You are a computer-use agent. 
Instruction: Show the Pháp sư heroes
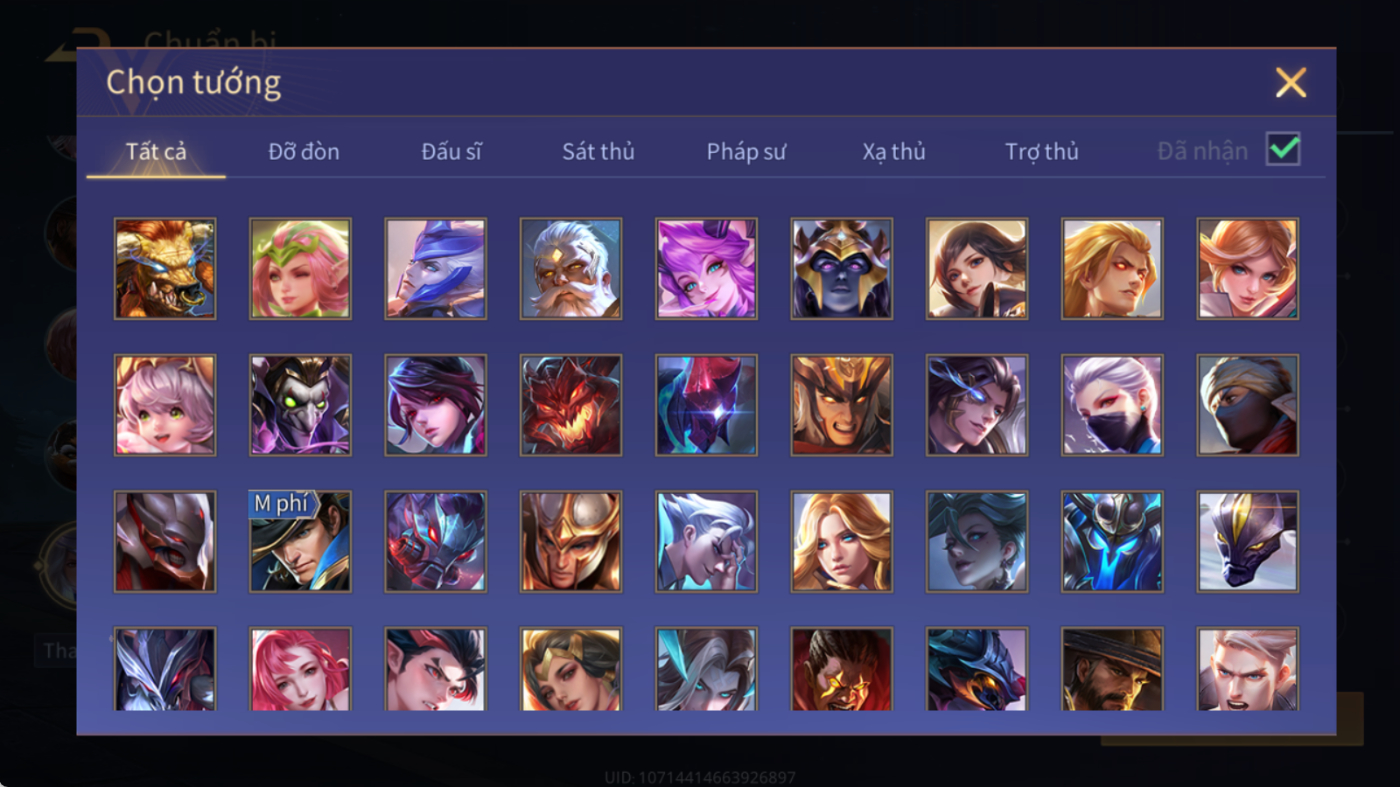point(746,151)
